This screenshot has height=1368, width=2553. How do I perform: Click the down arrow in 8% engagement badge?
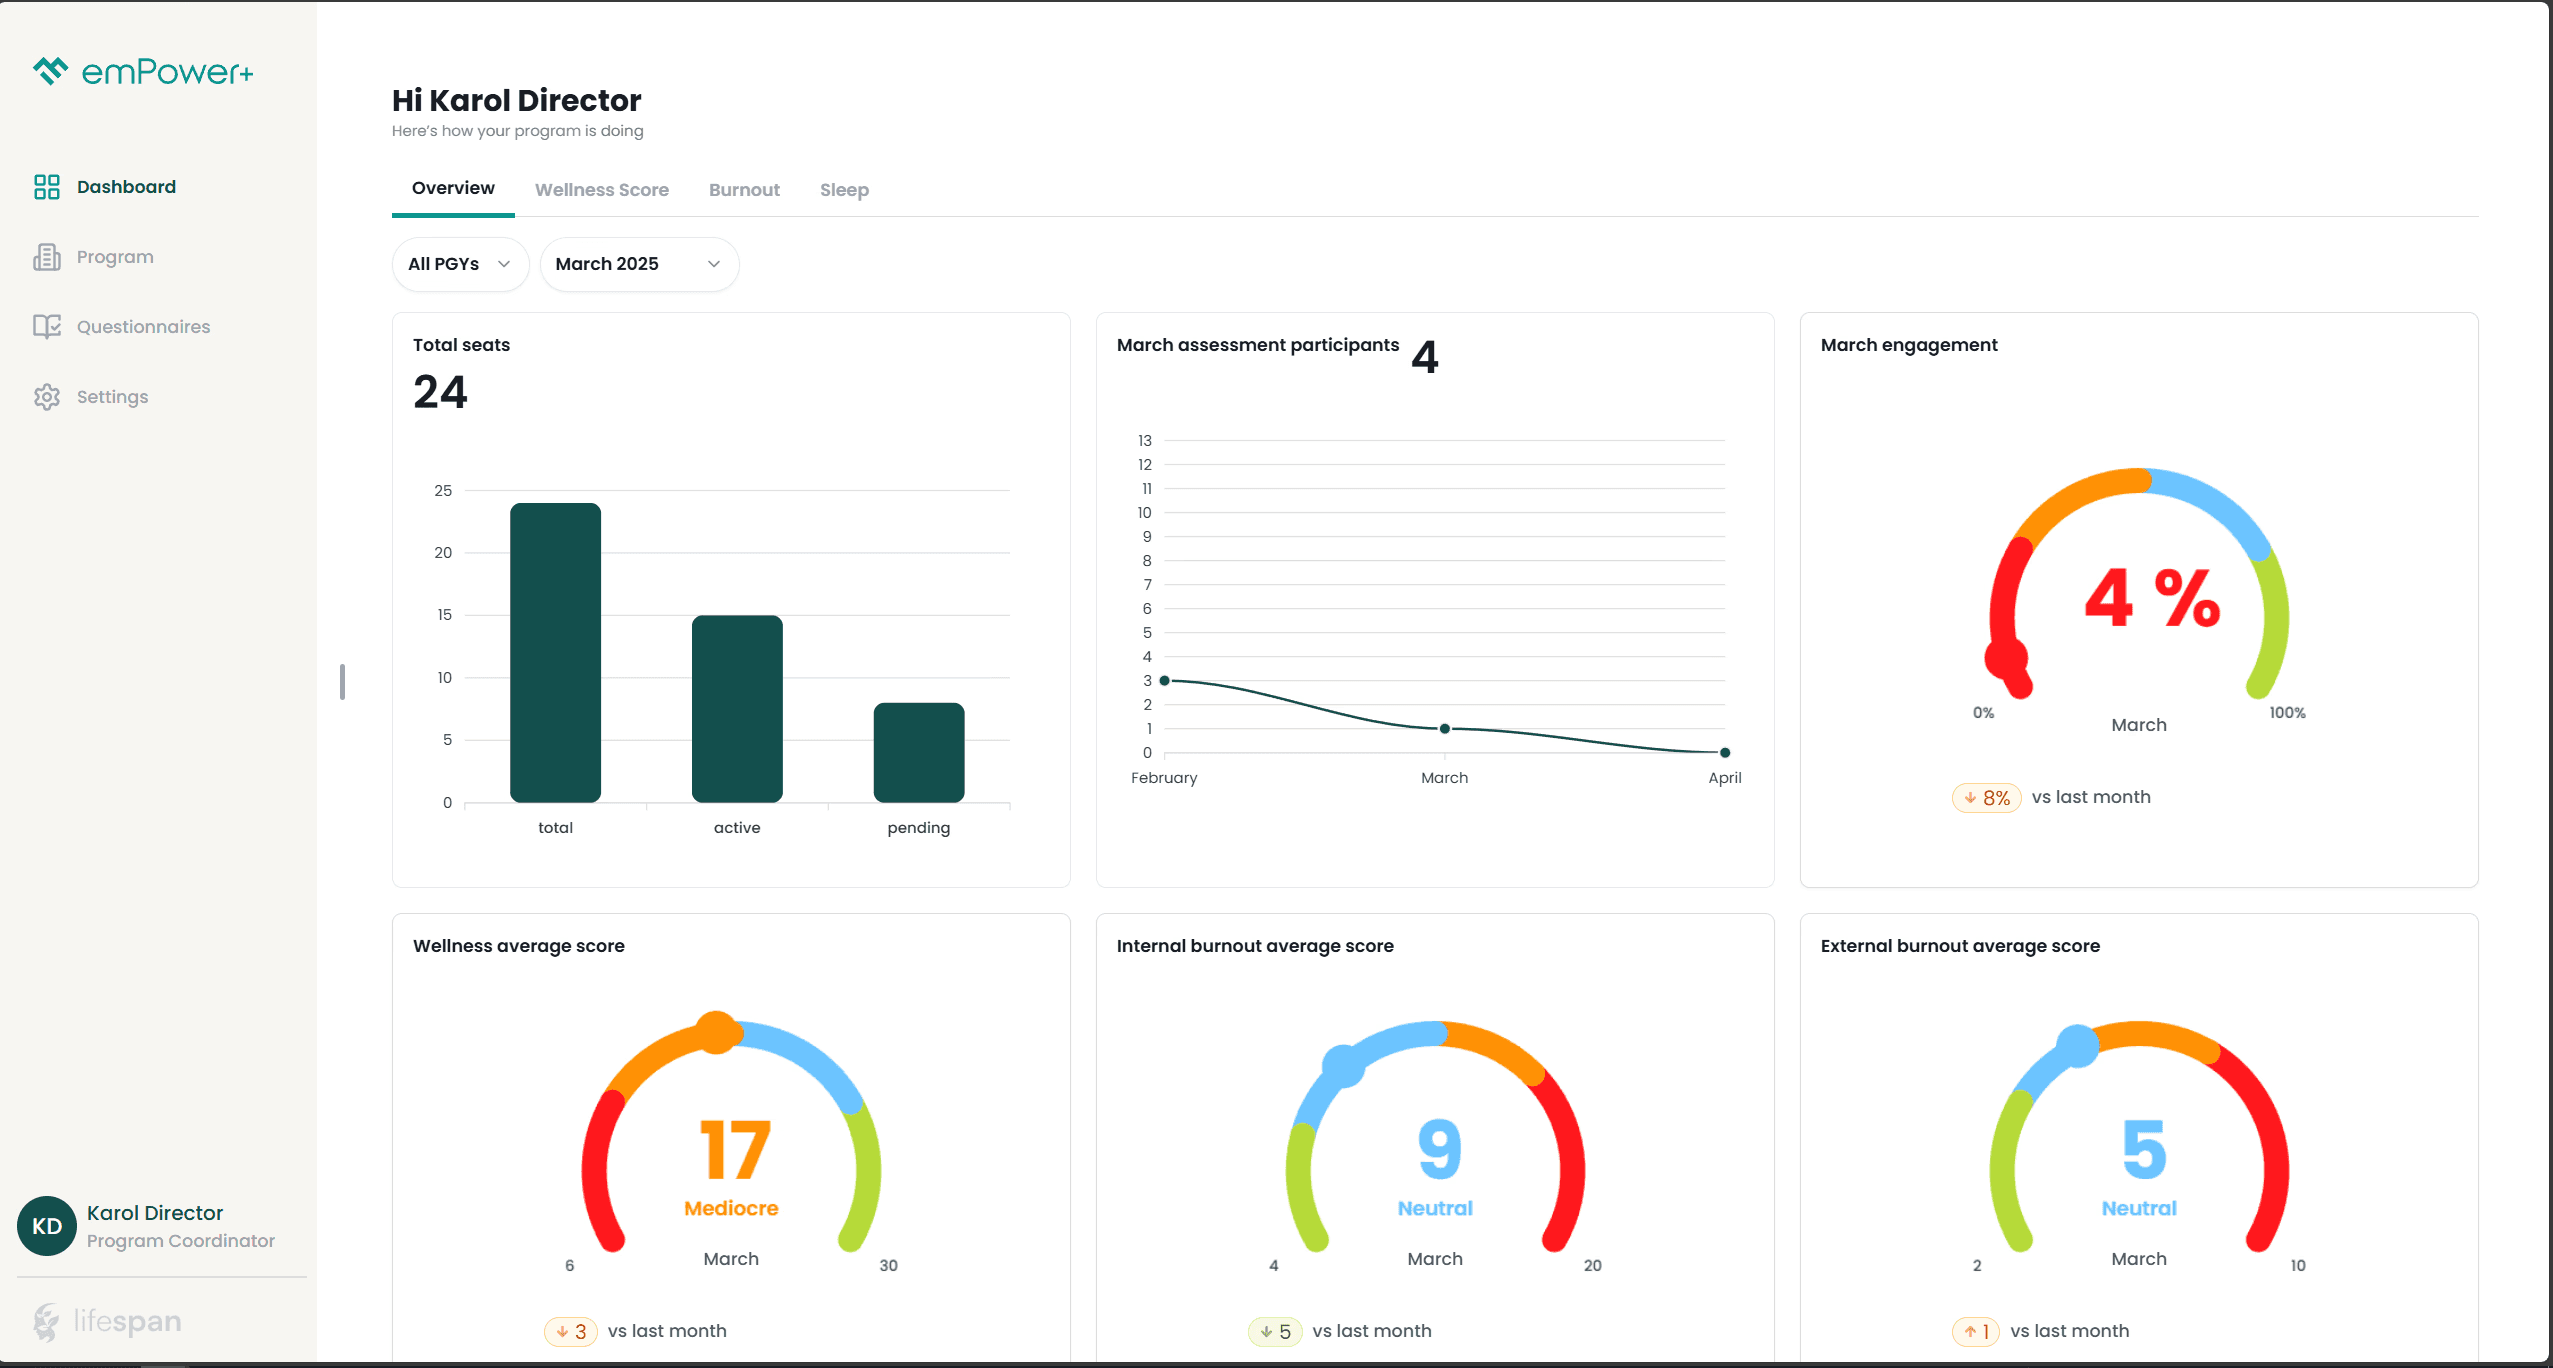click(x=1970, y=798)
